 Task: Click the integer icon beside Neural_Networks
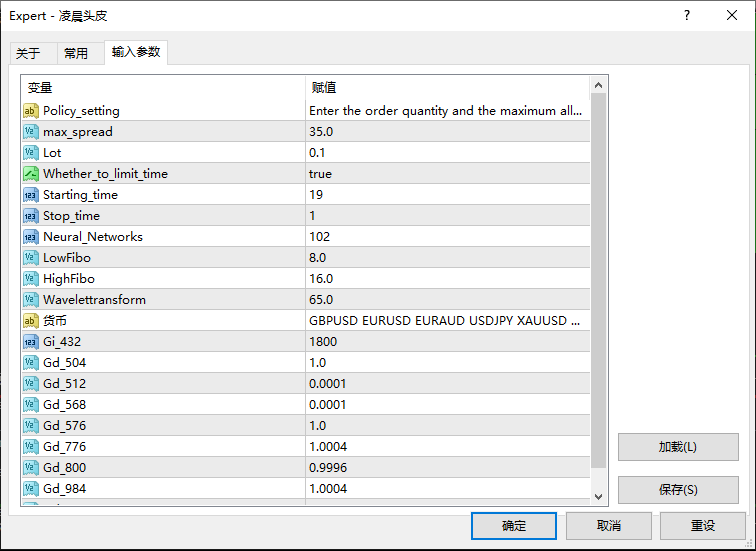[31, 237]
